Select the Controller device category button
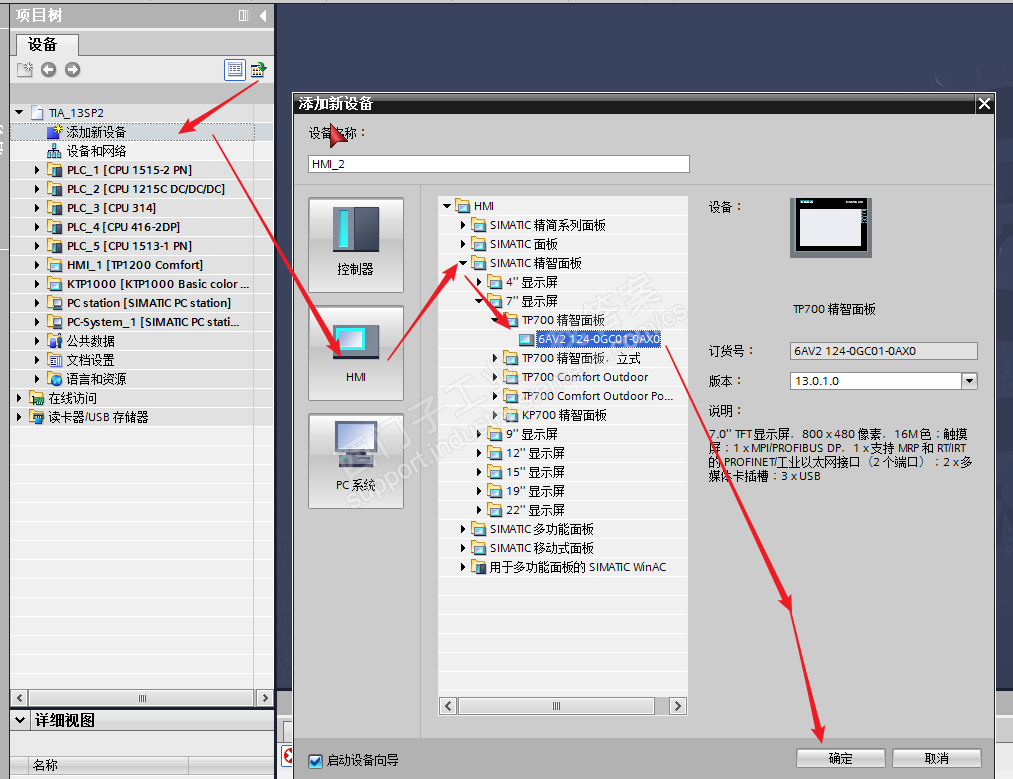Viewport: 1013px width, 779px height. pyautogui.click(x=356, y=245)
